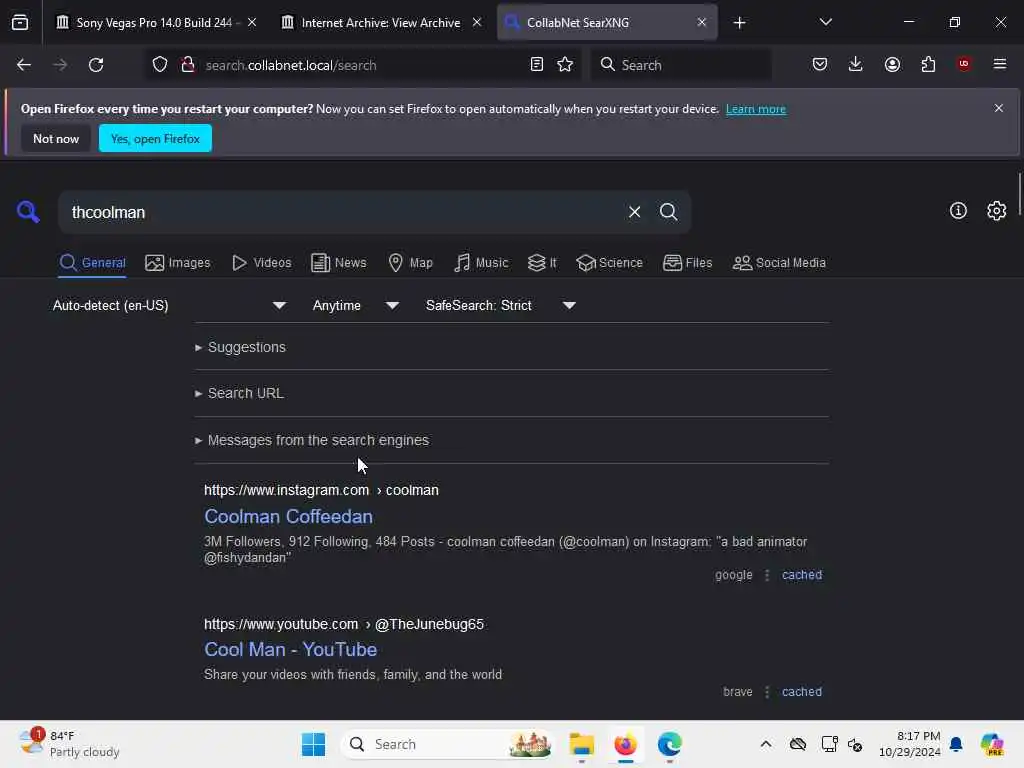The height and width of the screenshot is (768, 1024).
Task: Switch to Social Media category
Action: (x=779, y=263)
